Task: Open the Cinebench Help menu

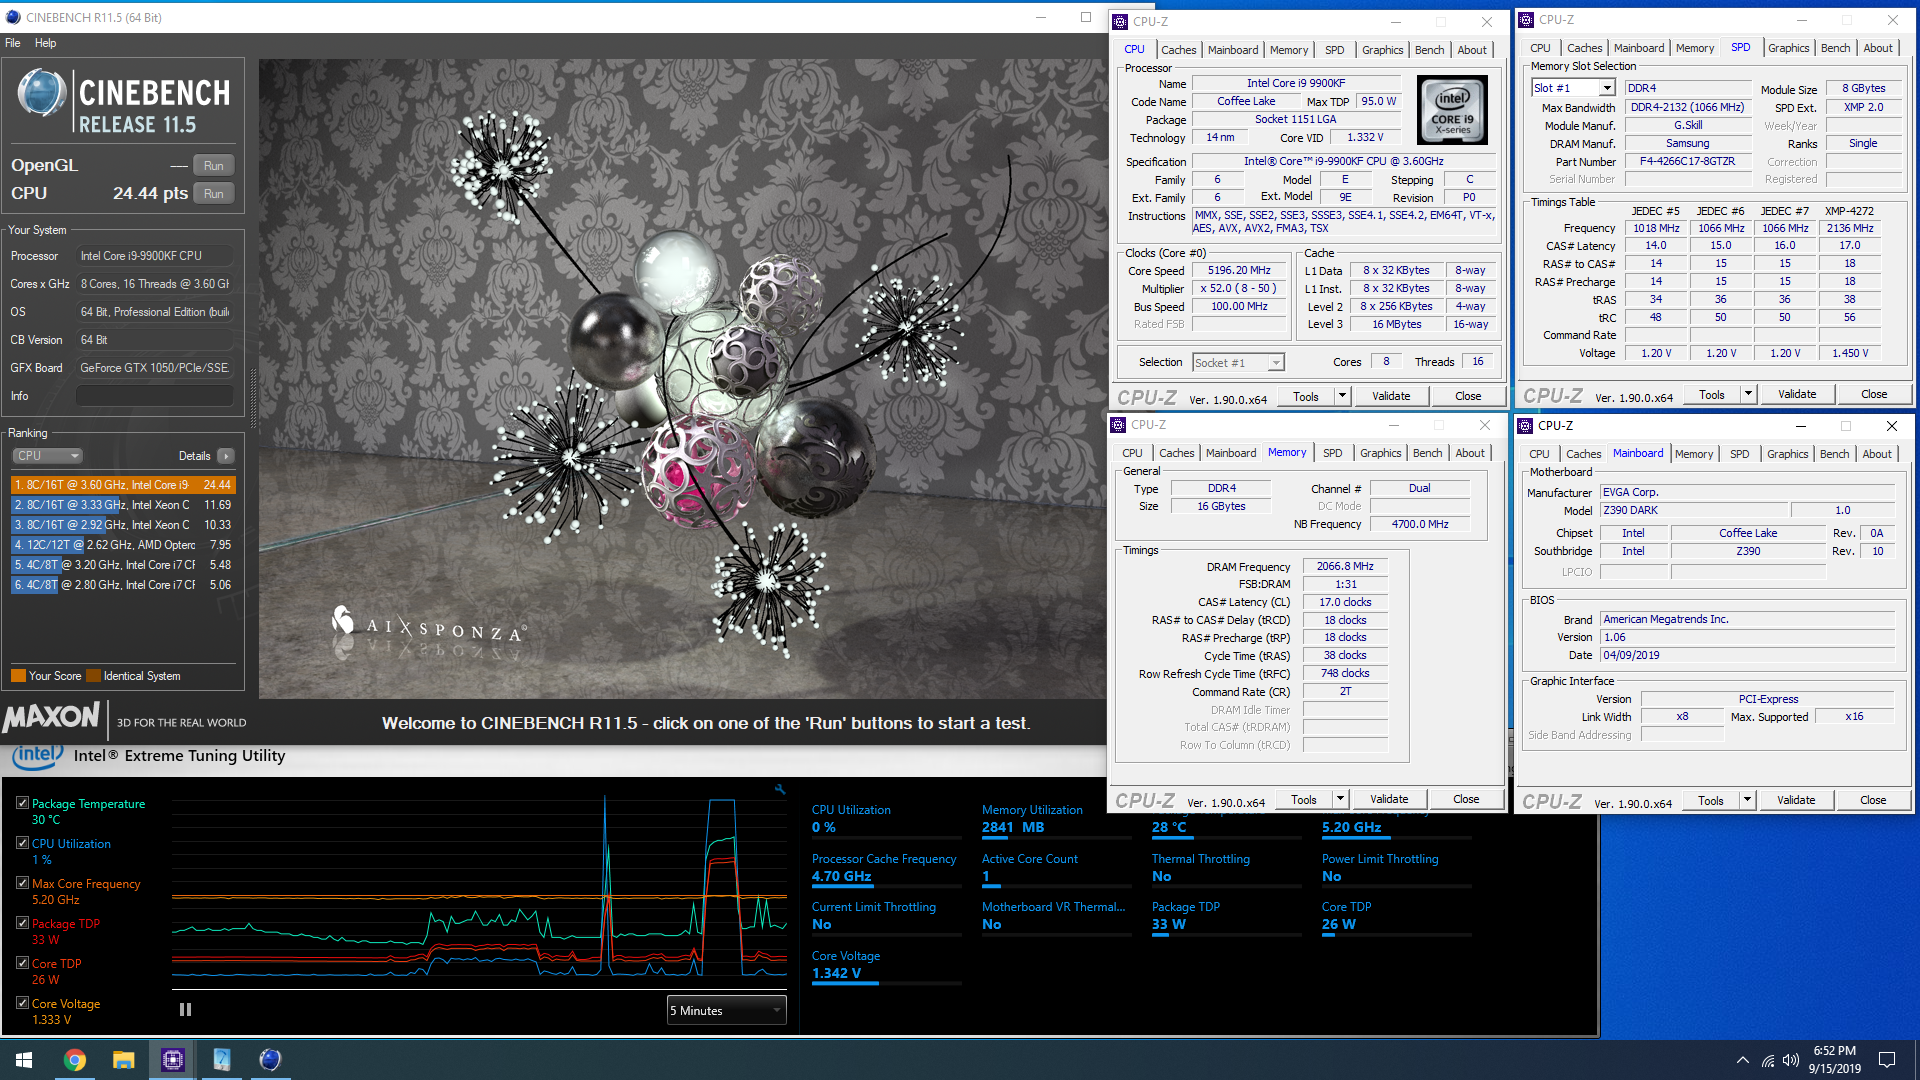Action: (x=45, y=43)
